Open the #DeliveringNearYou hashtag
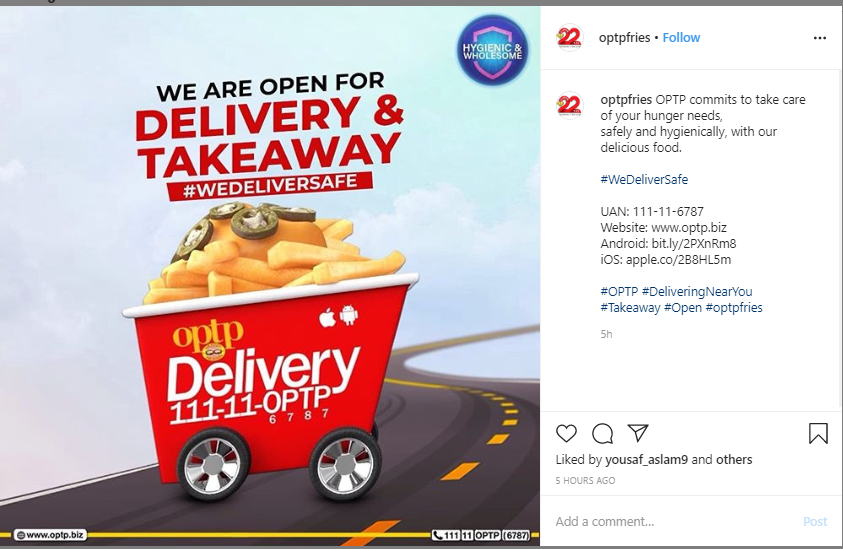Screen dimensions: 843x549 pos(697,291)
